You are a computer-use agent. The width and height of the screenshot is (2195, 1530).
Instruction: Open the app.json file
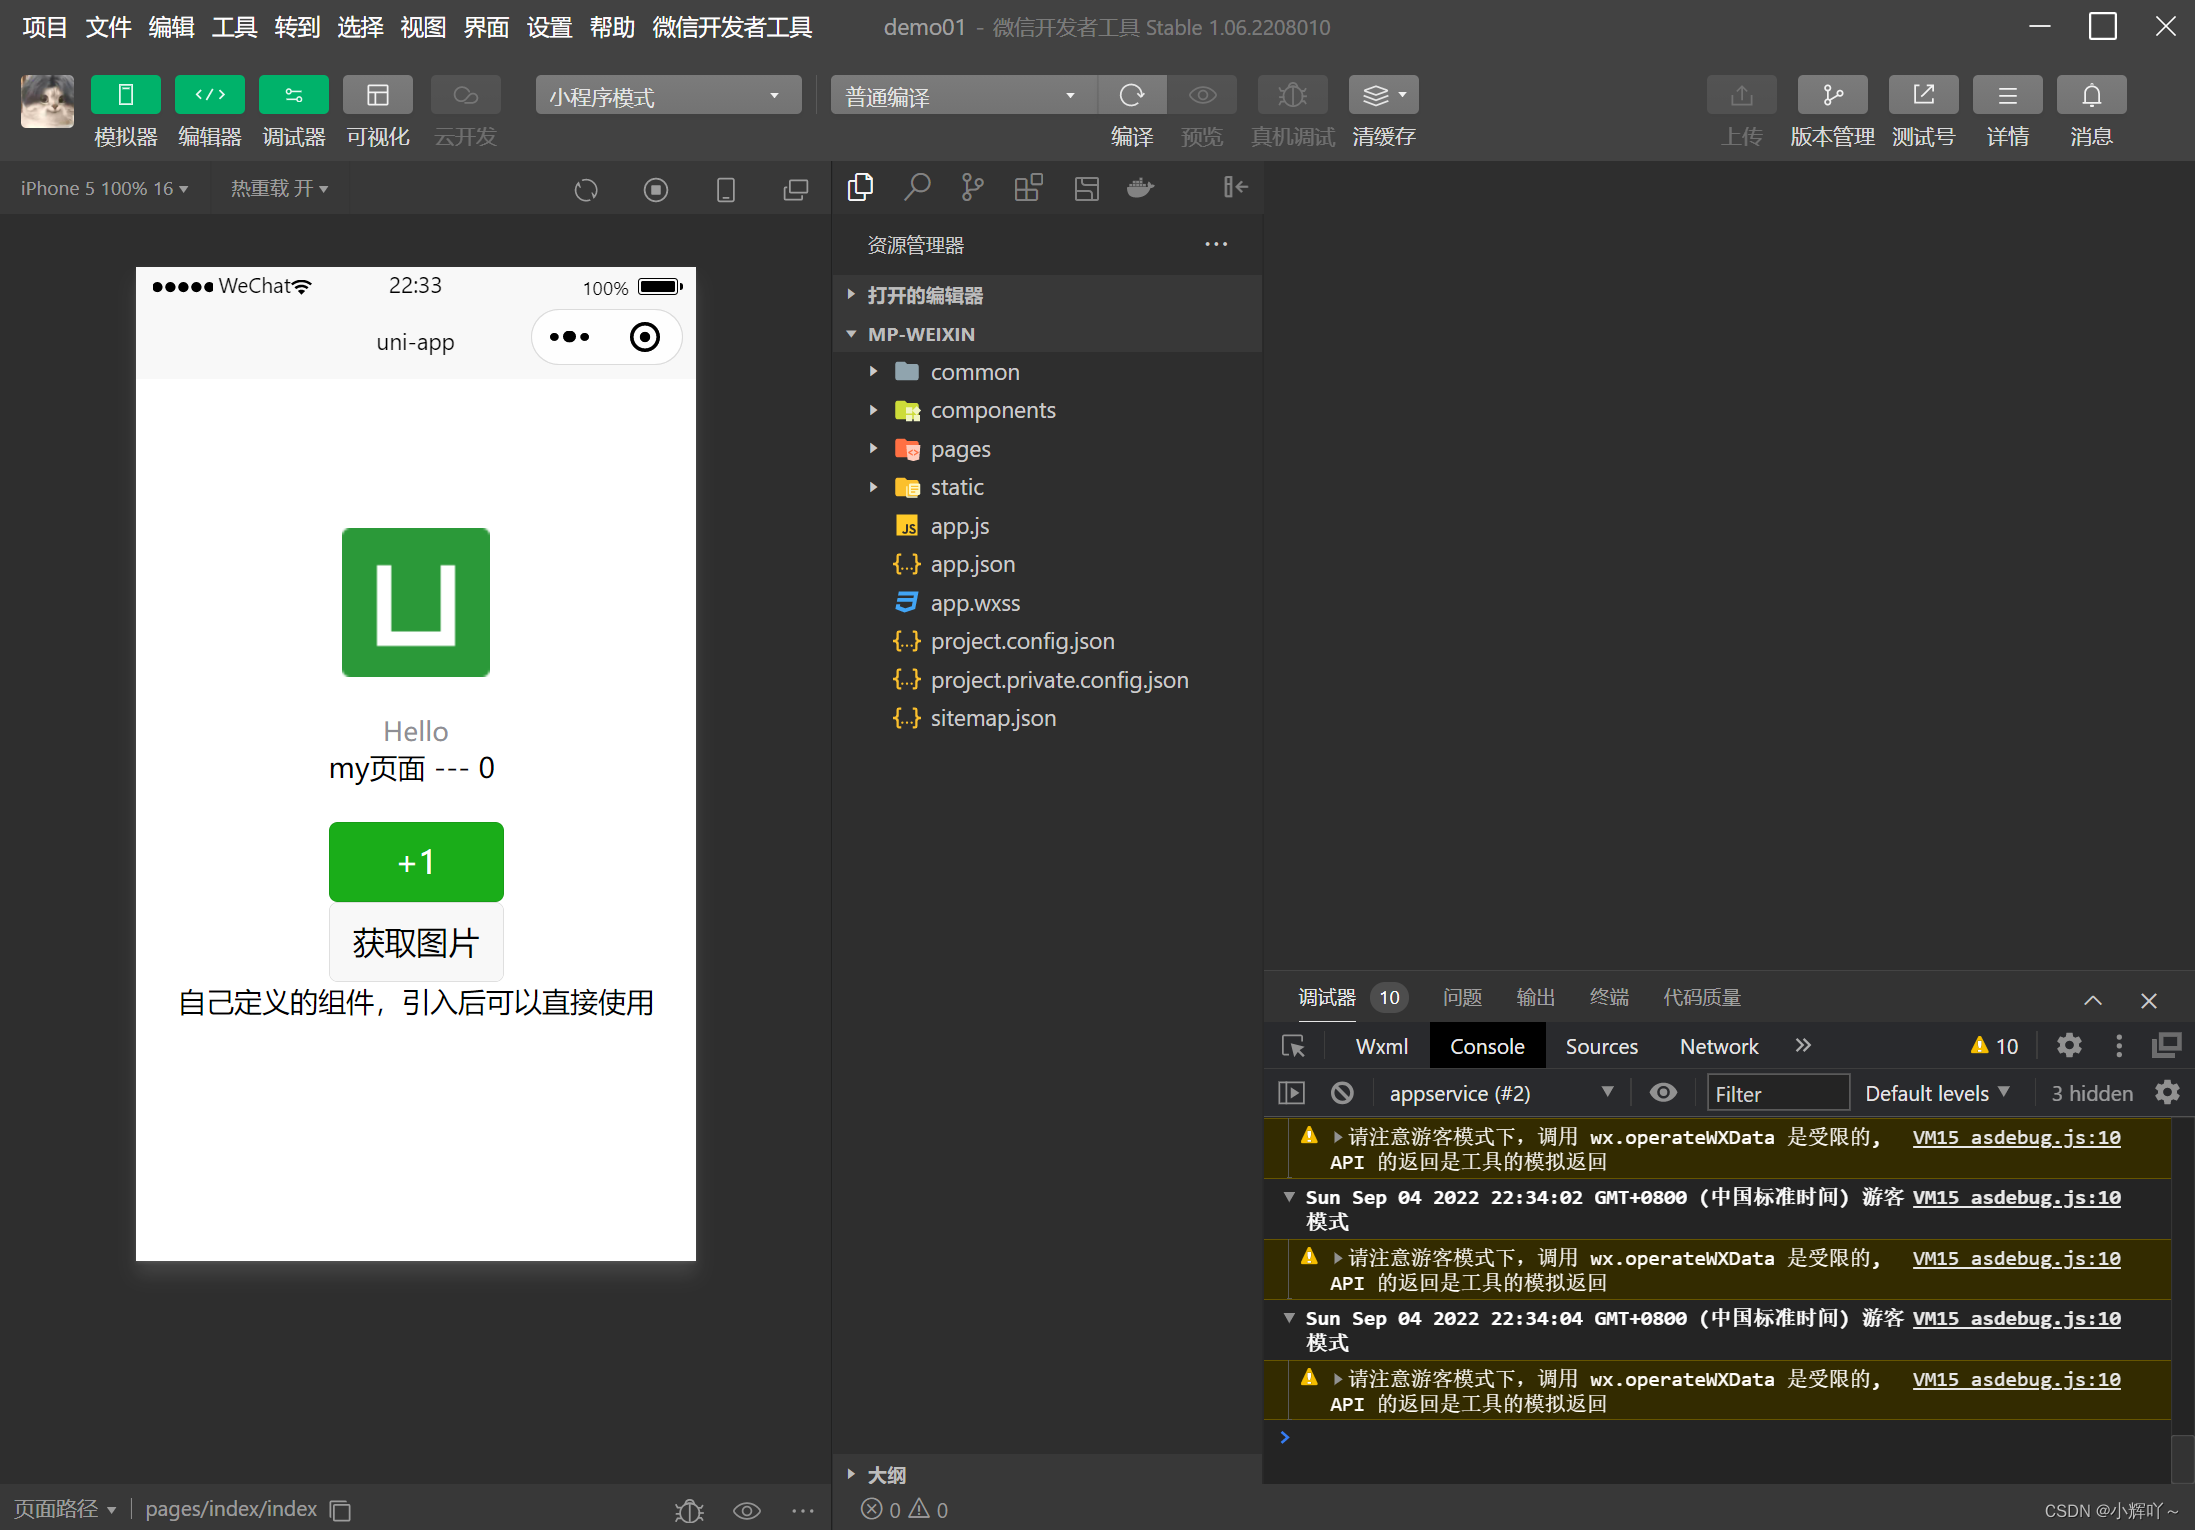(1047, 564)
